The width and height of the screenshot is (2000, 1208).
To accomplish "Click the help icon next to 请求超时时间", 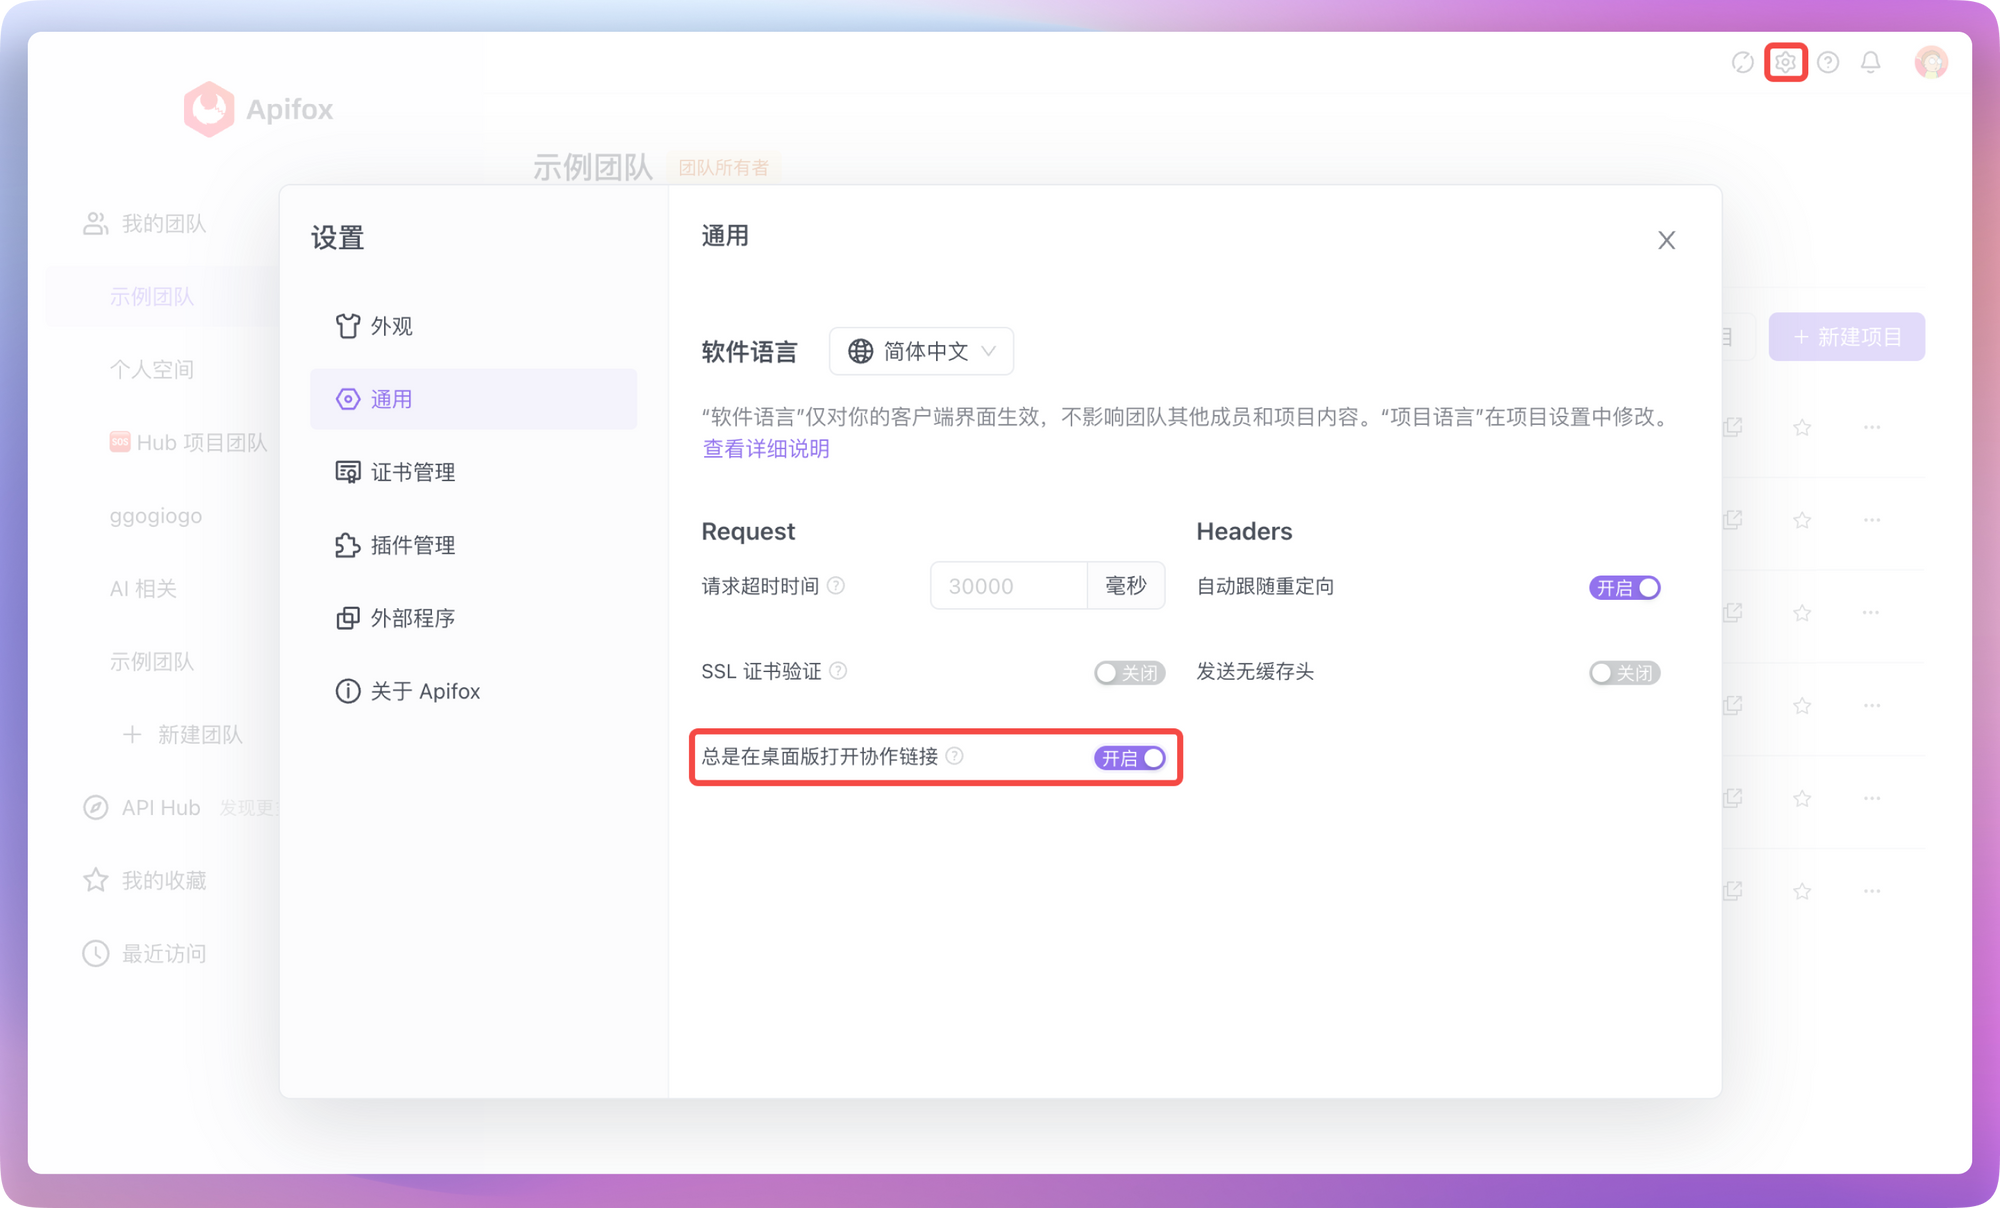I will click(x=836, y=586).
